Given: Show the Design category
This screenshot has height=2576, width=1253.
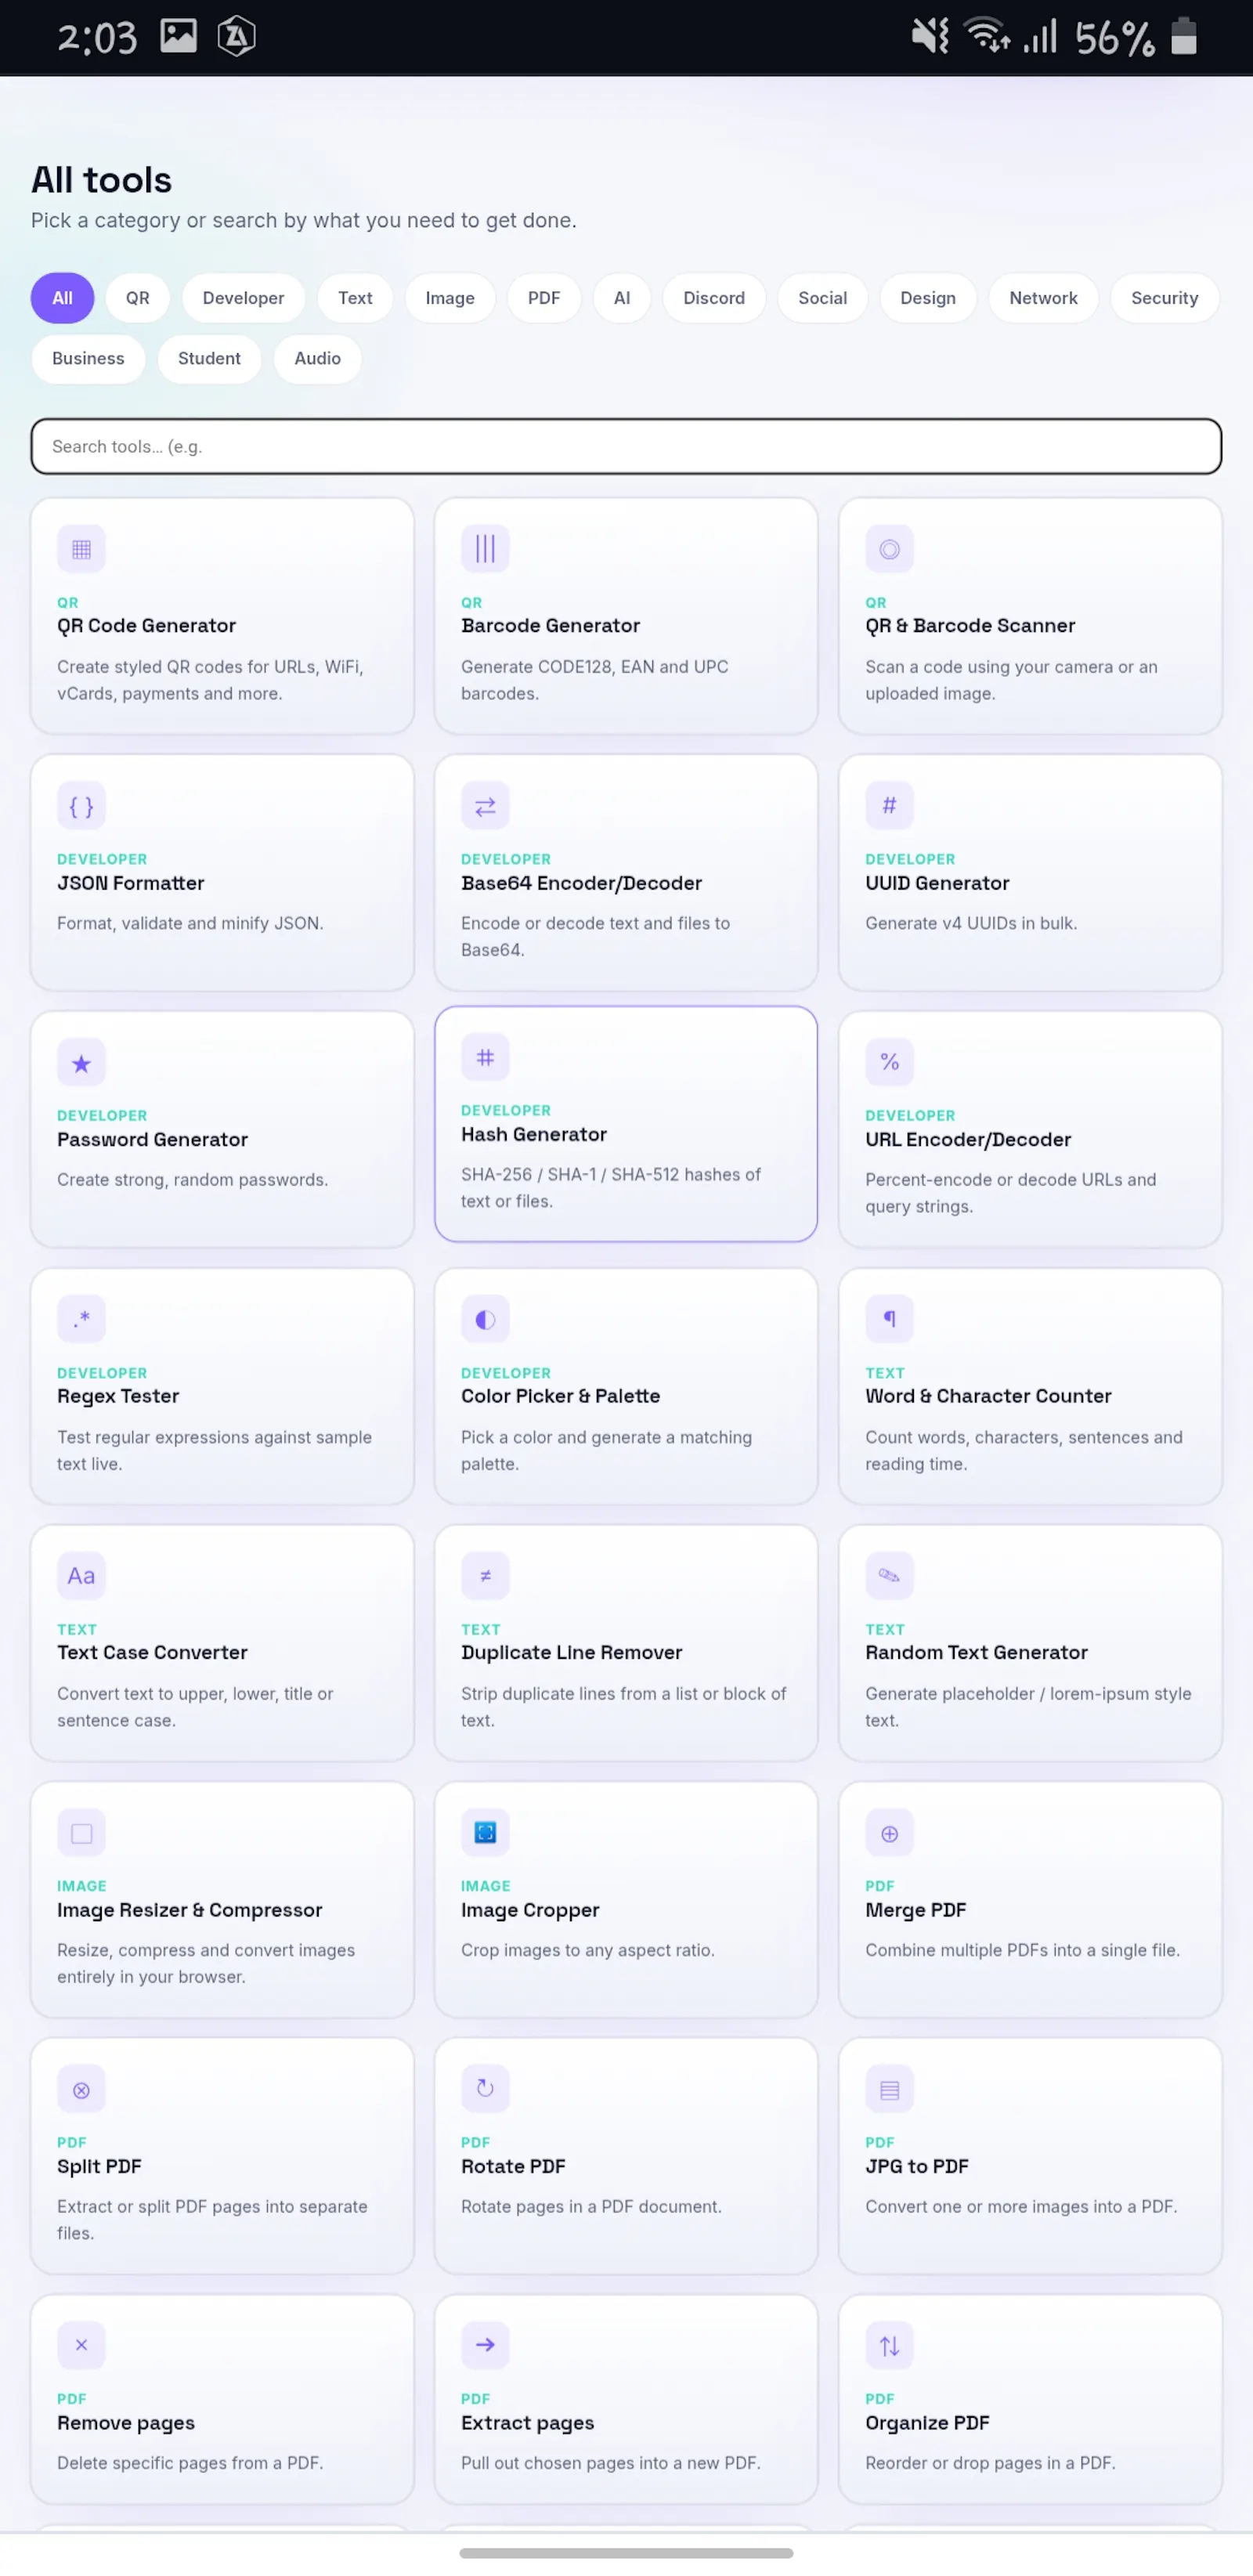Looking at the screenshot, I should 928,298.
